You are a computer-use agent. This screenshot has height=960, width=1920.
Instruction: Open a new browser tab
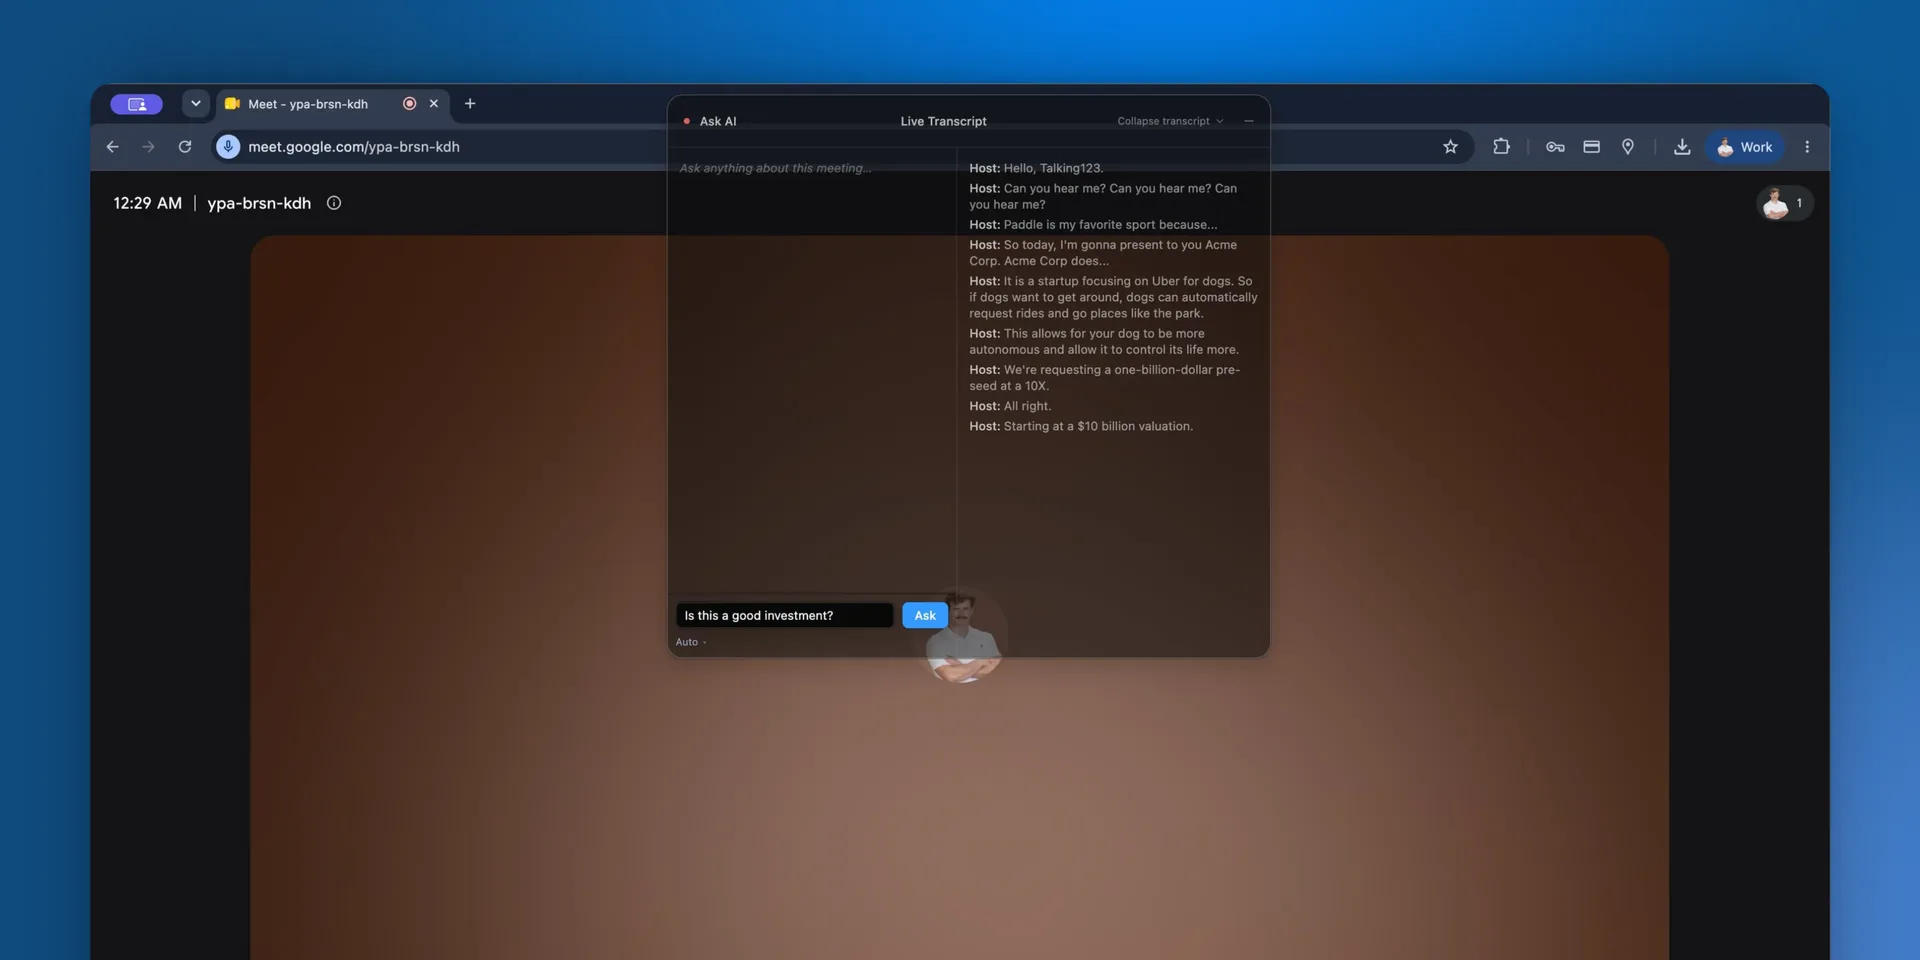click(470, 103)
